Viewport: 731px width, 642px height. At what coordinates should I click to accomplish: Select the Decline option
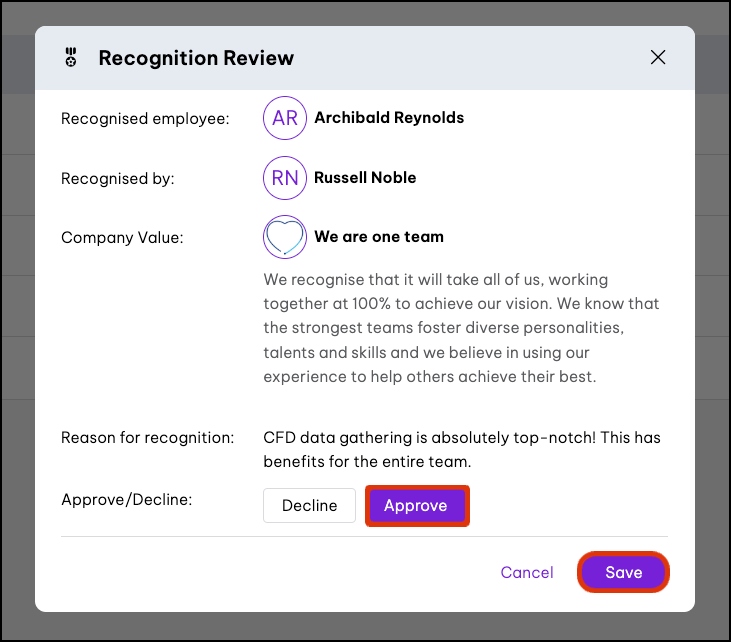309,505
